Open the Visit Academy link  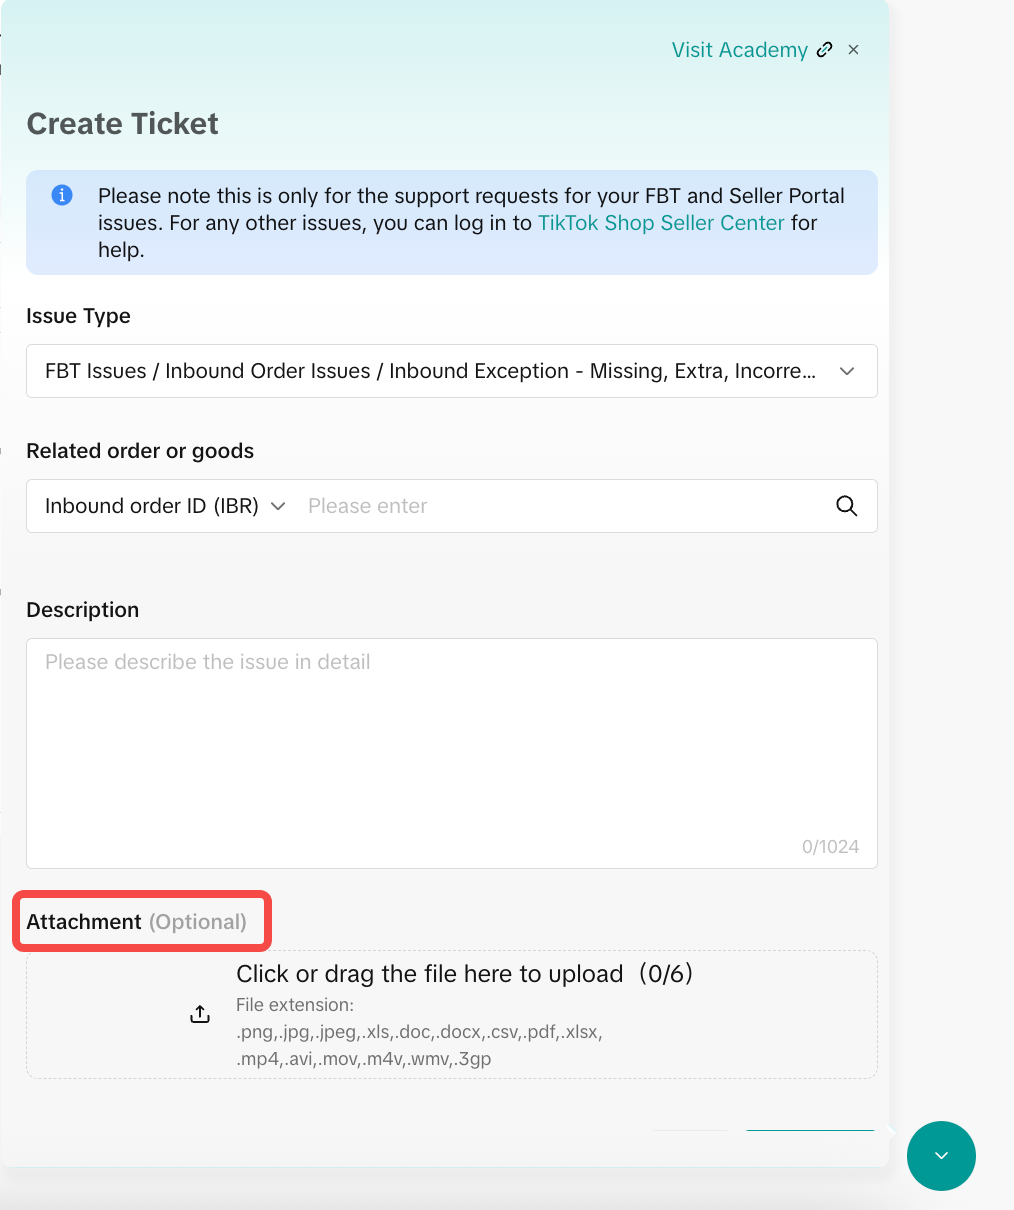pyautogui.click(x=739, y=50)
